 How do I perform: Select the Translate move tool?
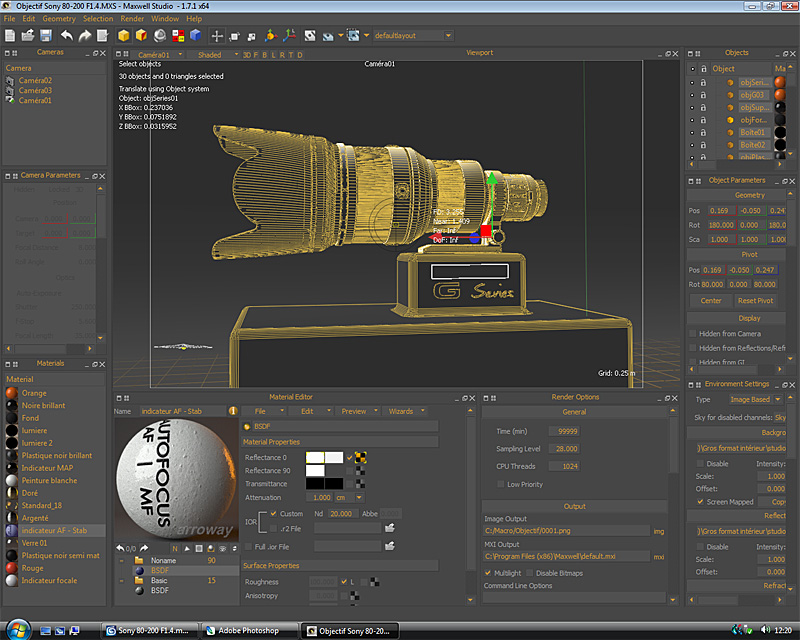[217, 36]
